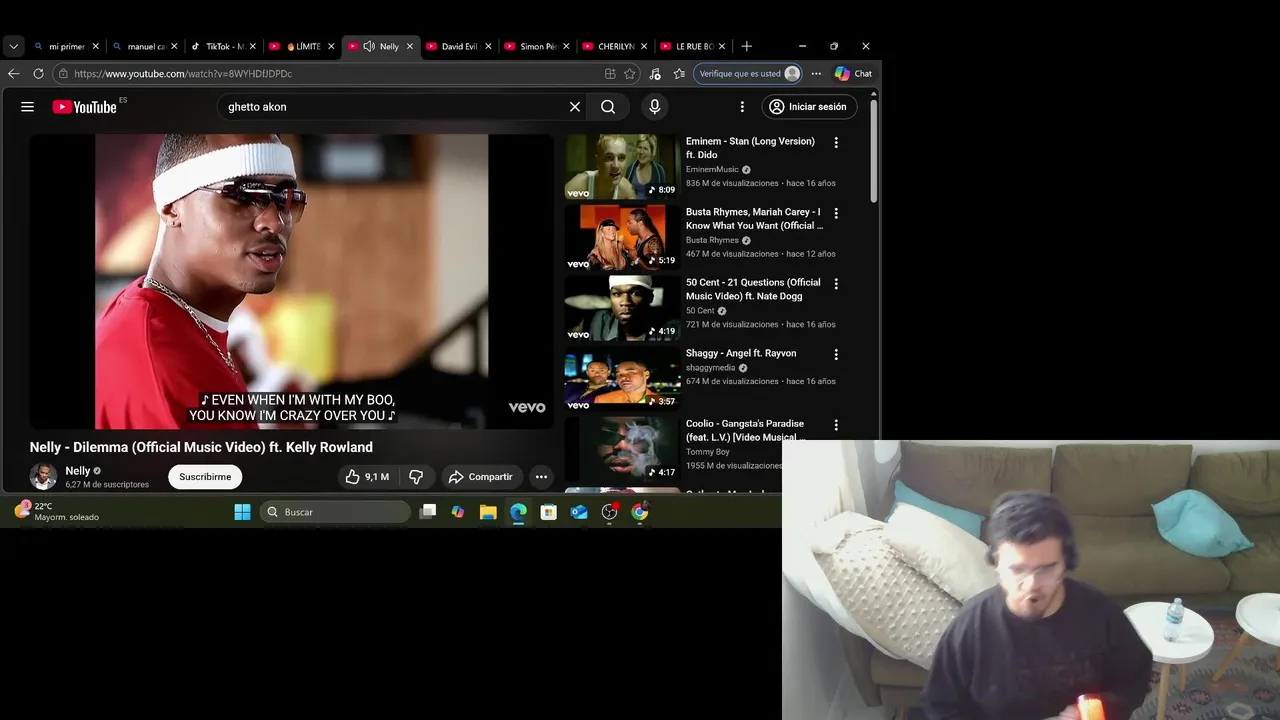Mute the Nelly tab via speaker icon
1280x720 pixels.
point(369,46)
